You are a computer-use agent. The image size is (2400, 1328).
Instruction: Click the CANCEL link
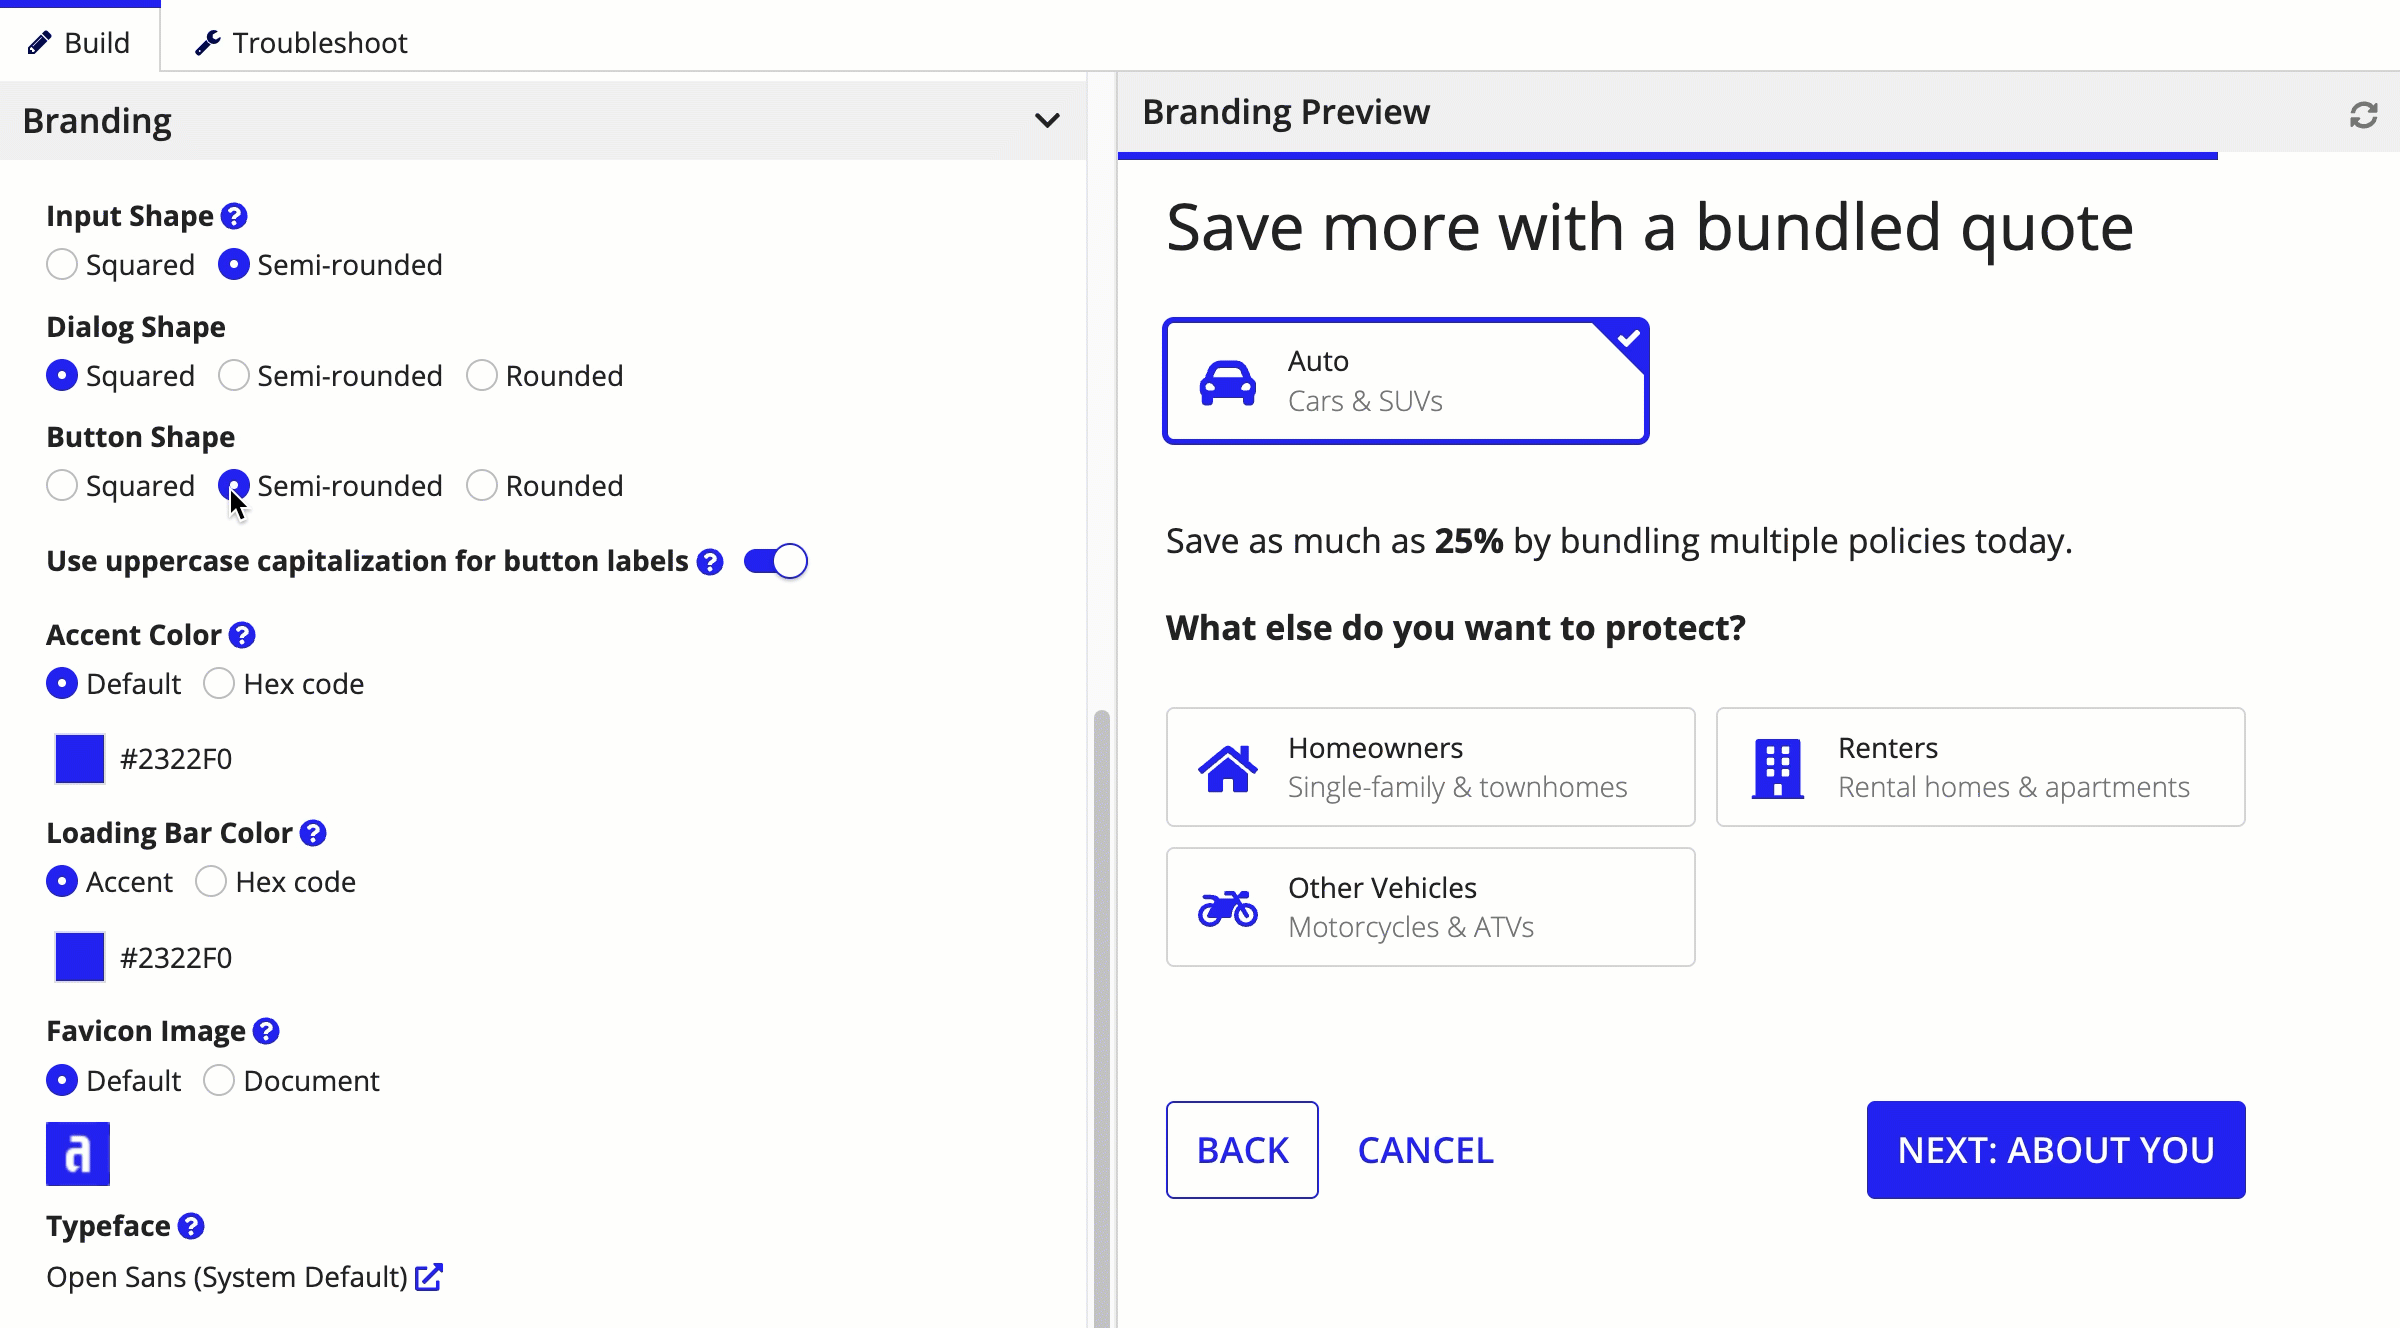click(x=1426, y=1150)
